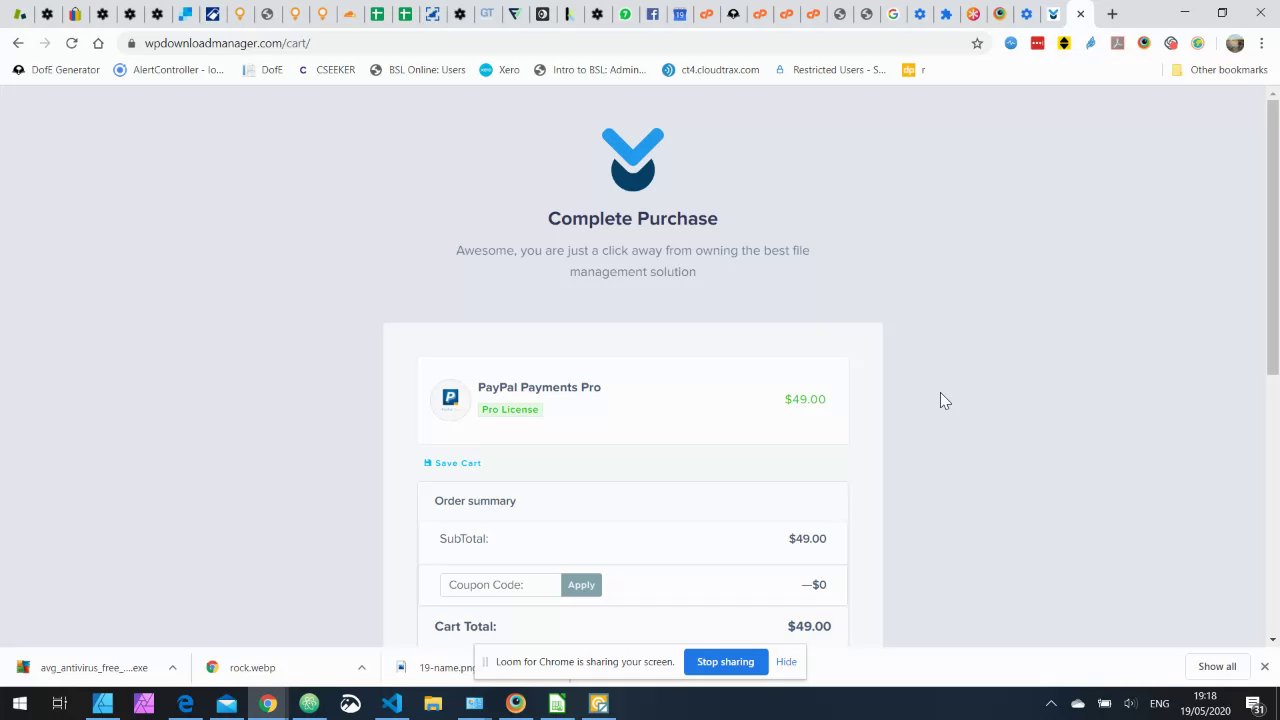Open the Intro to BSL: Admin bookmark
The height and width of the screenshot is (720, 1280).
point(590,70)
